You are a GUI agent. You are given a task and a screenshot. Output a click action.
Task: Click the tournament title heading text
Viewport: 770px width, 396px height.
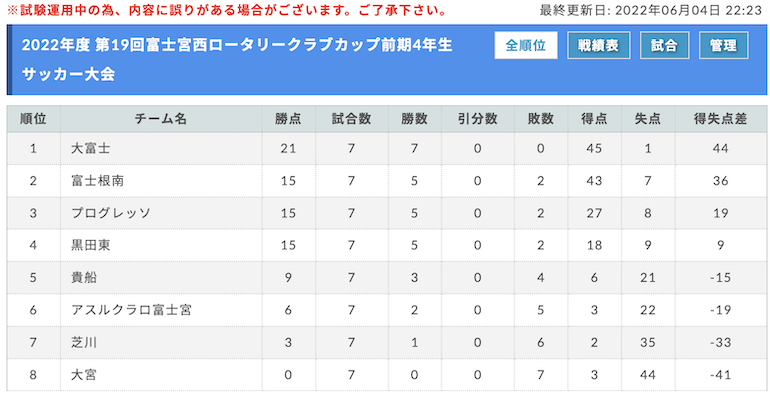237,59
